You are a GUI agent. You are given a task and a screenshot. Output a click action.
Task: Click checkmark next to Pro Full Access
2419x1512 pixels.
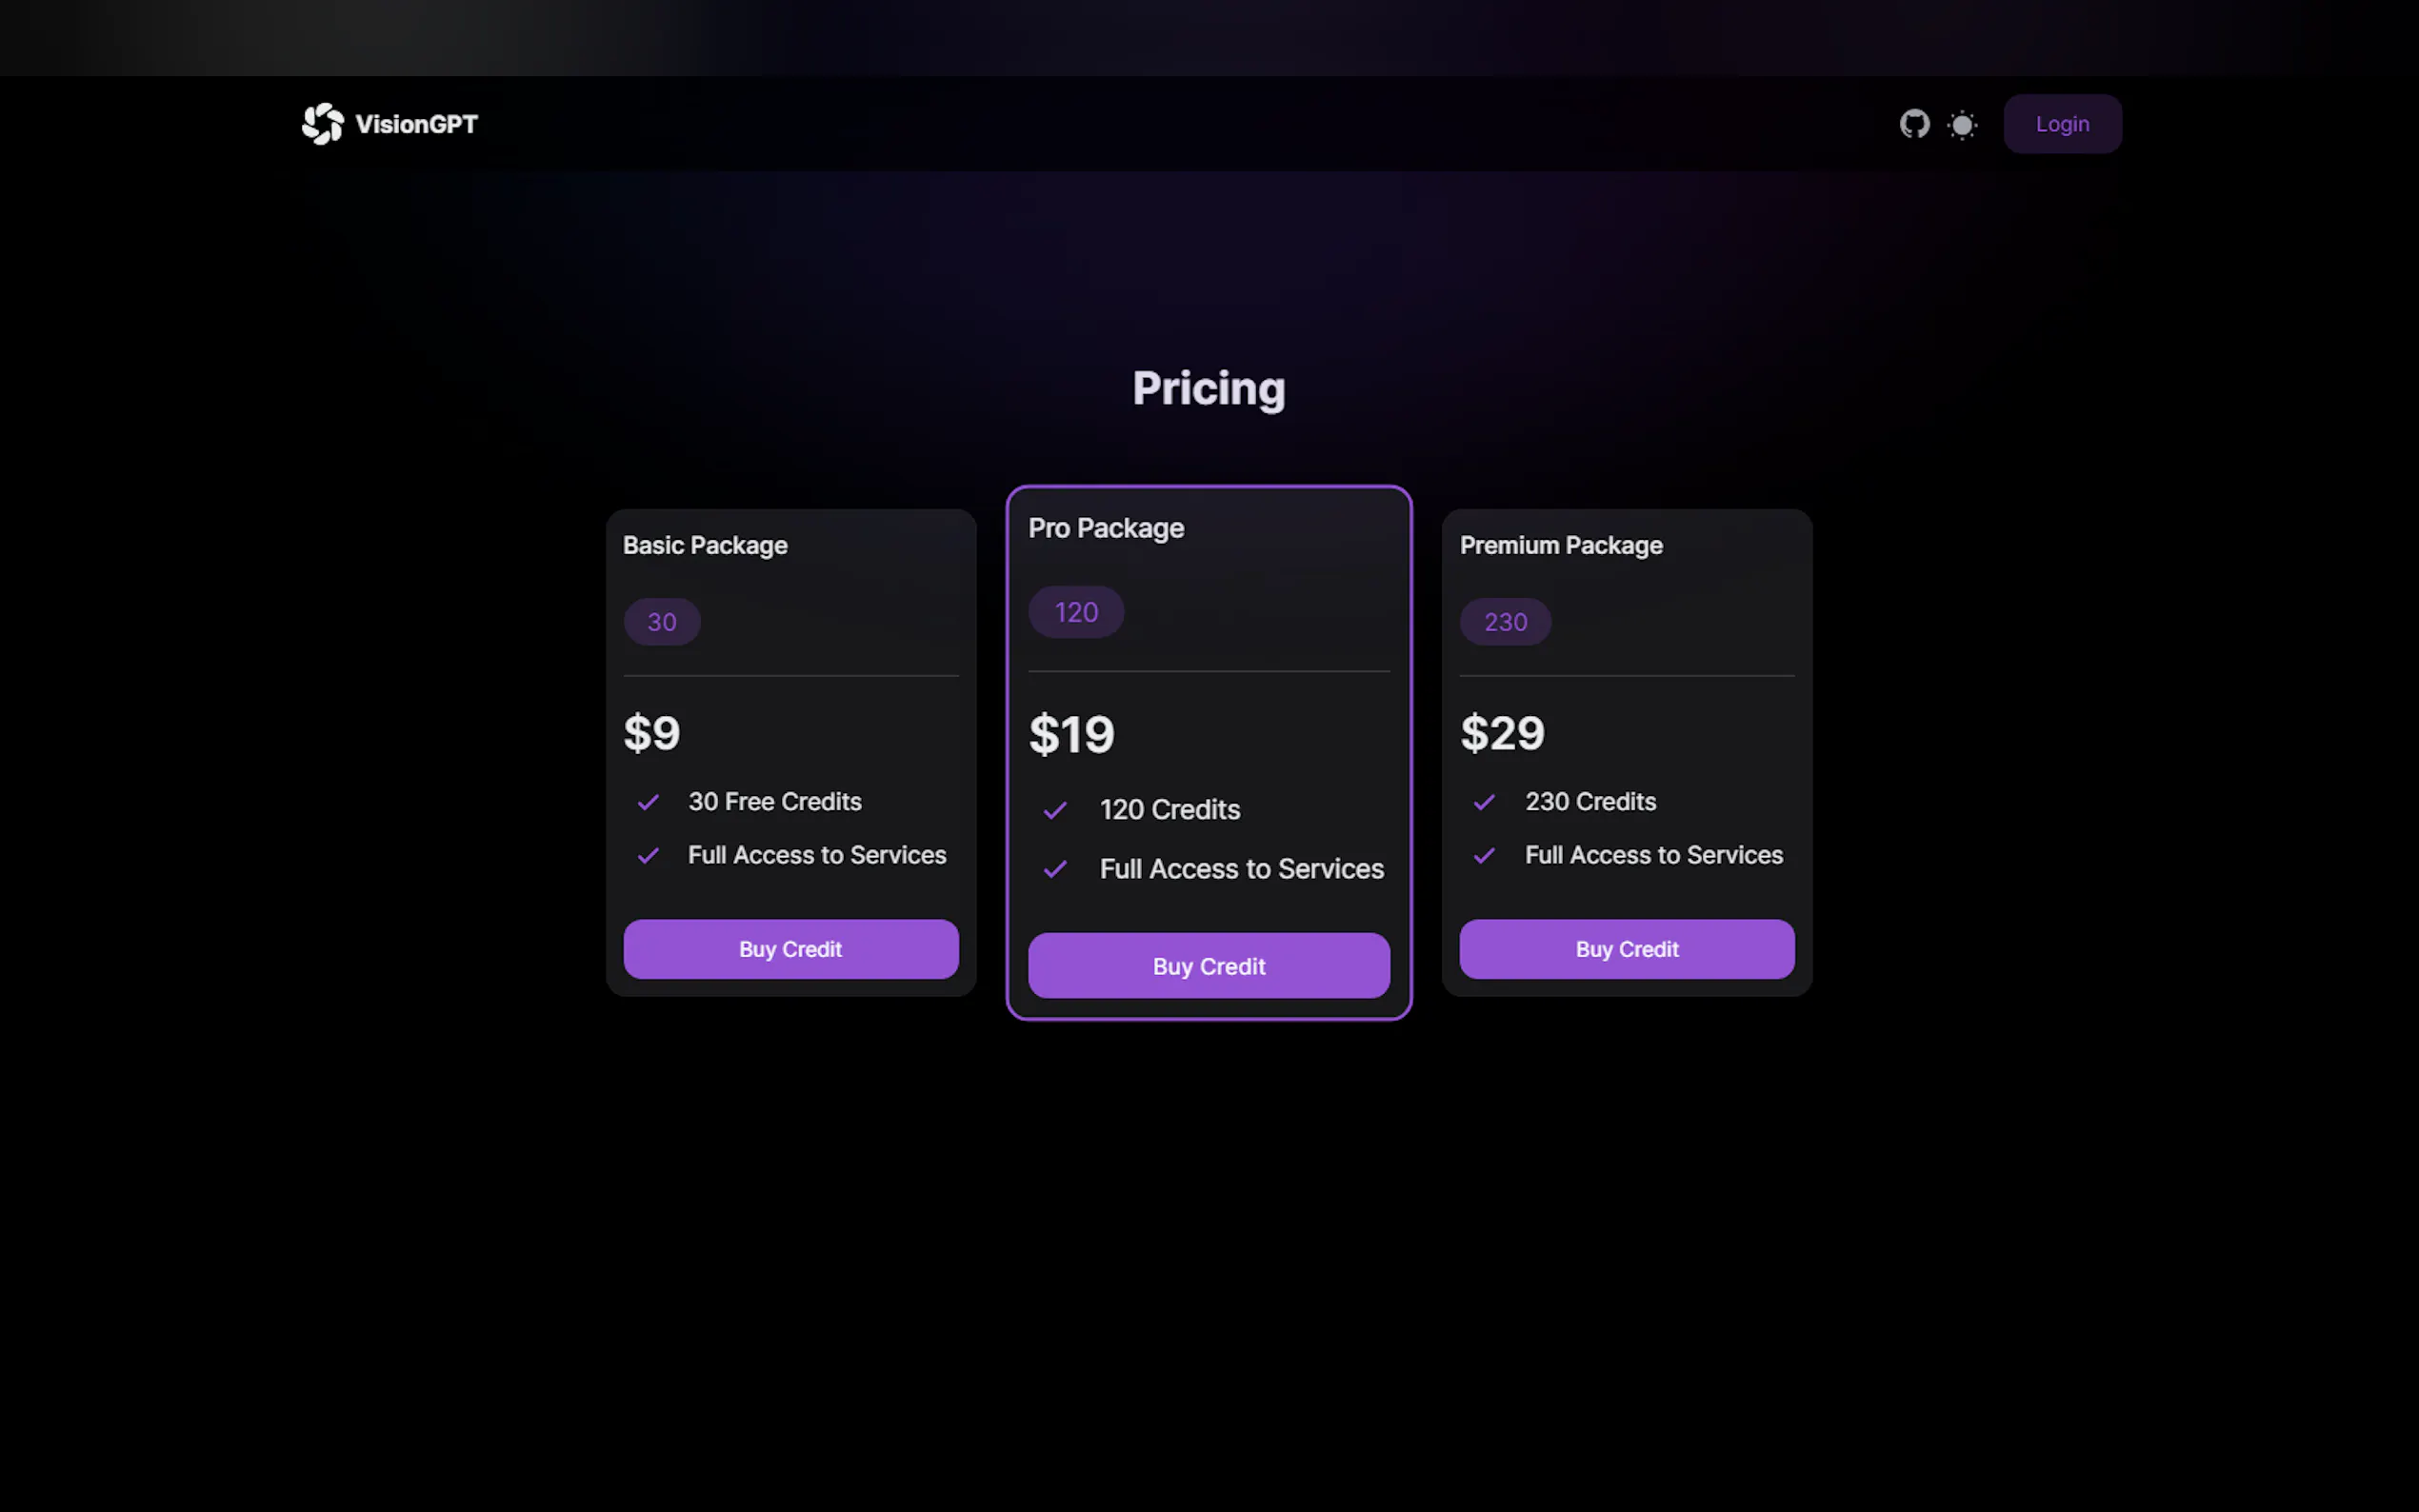pyautogui.click(x=1055, y=869)
